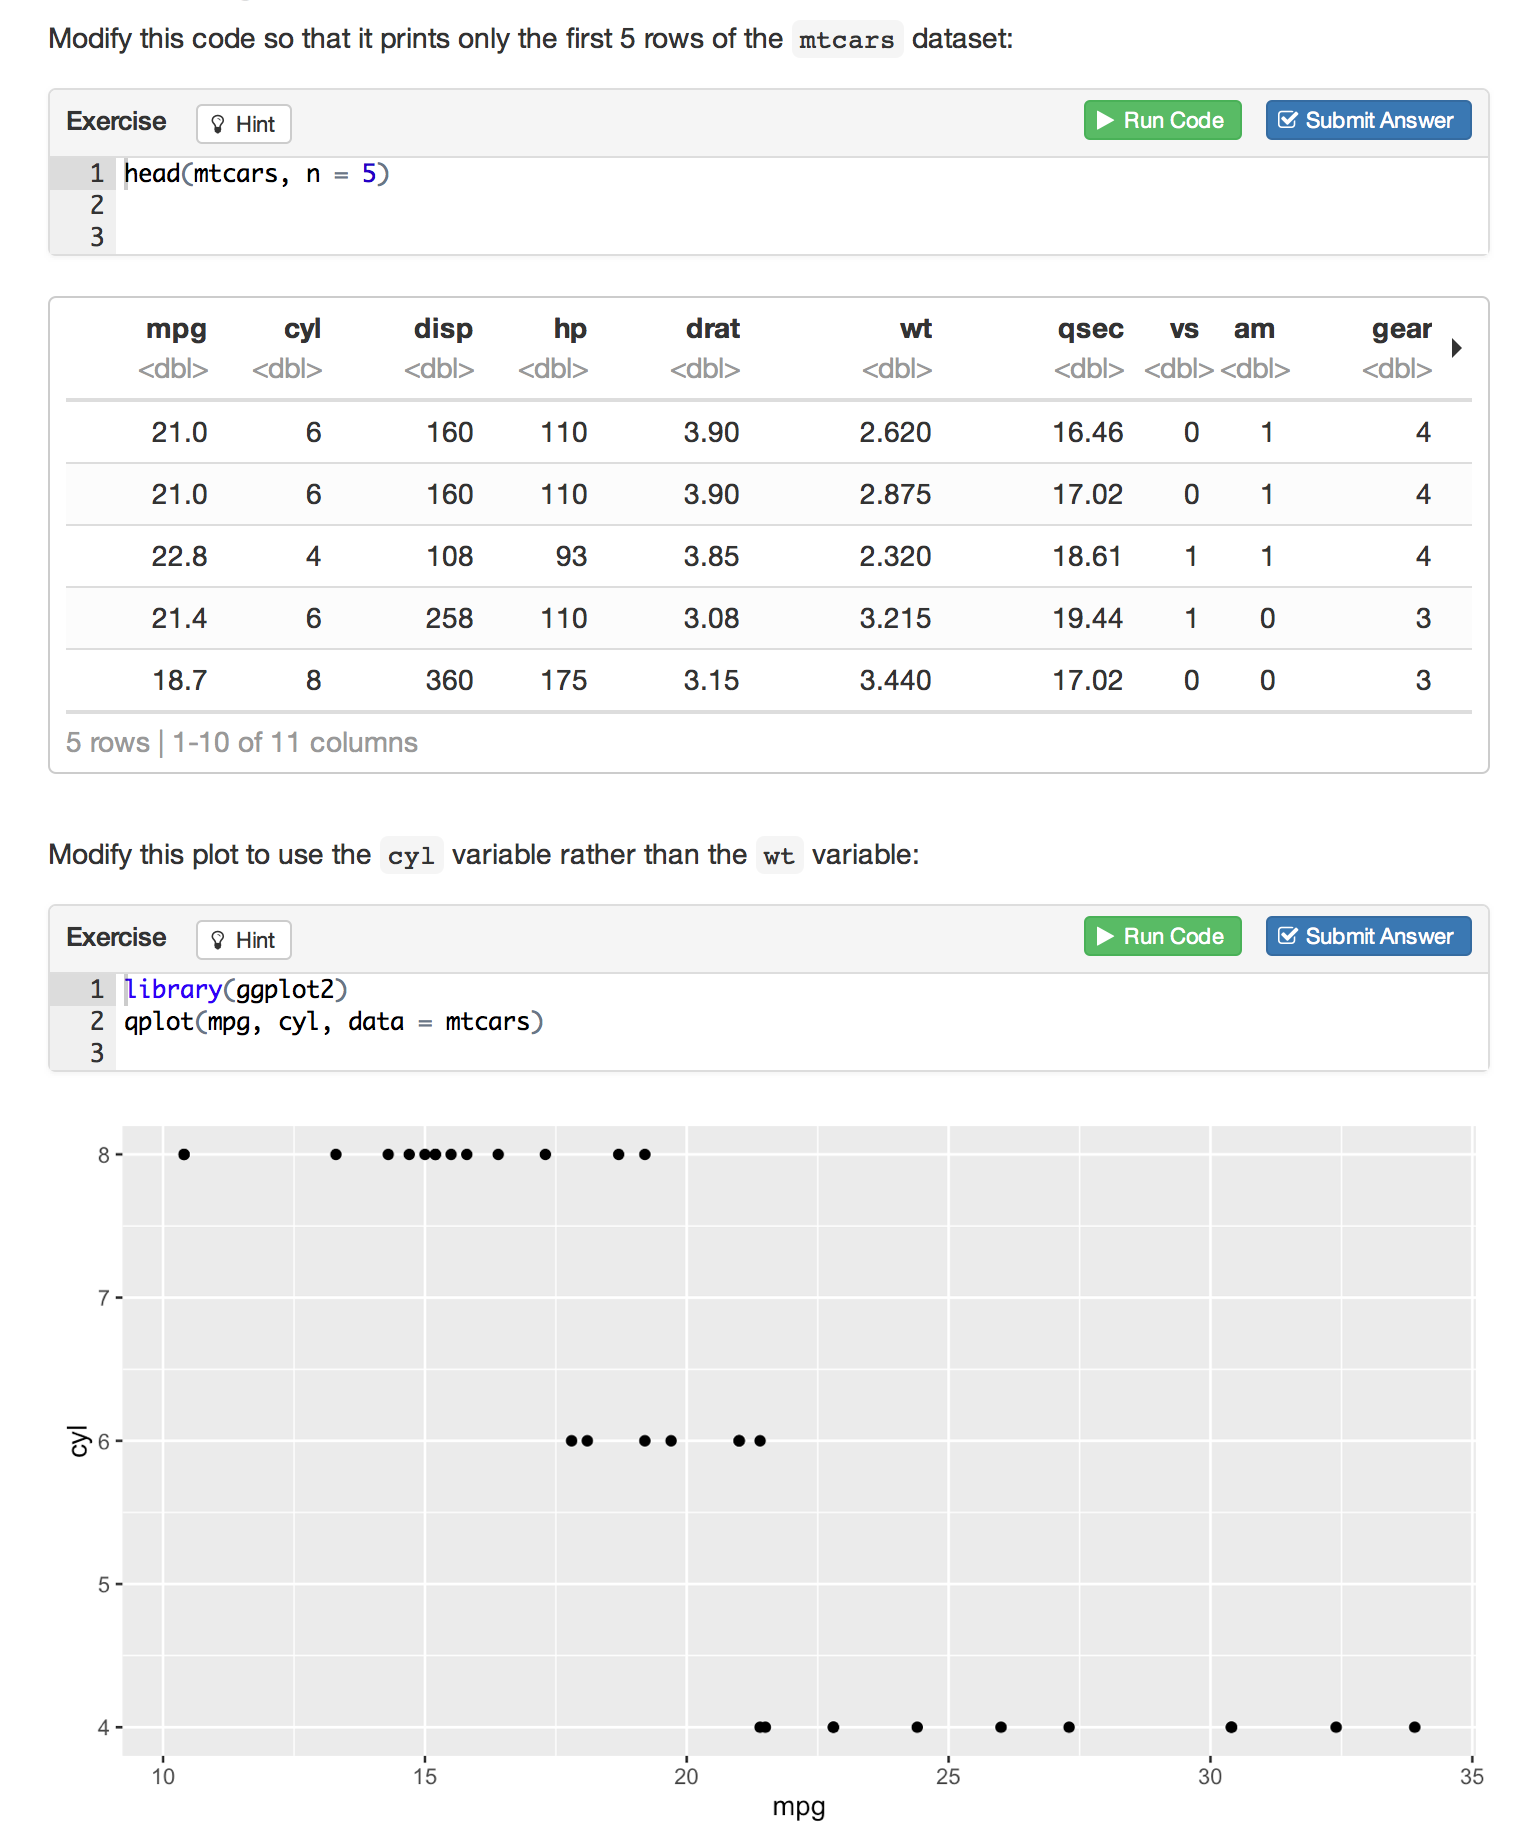This screenshot has height=1844, width=1540.
Task: Select the table row with mpg 22.8
Action: 768,556
